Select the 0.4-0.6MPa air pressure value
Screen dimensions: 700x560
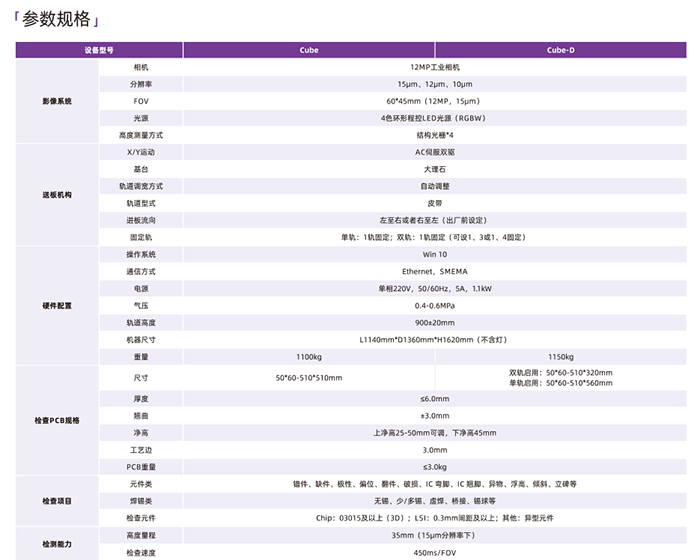pos(435,305)
